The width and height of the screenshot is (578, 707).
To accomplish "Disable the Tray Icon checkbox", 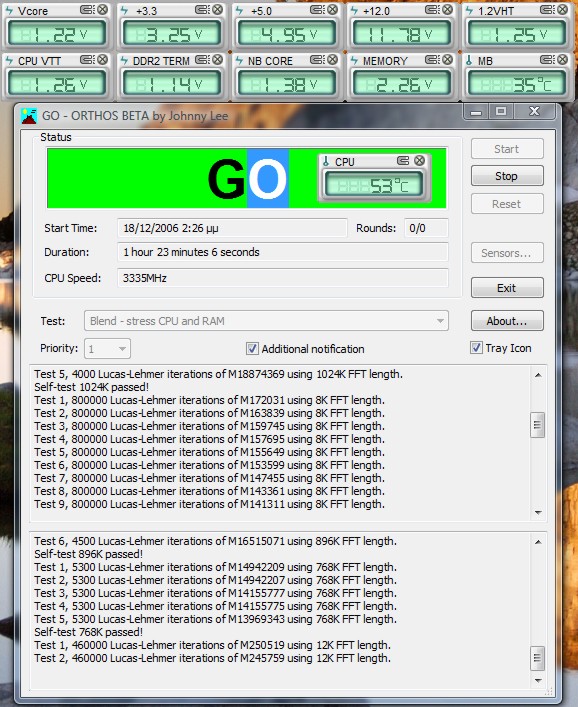I will 476,348.
